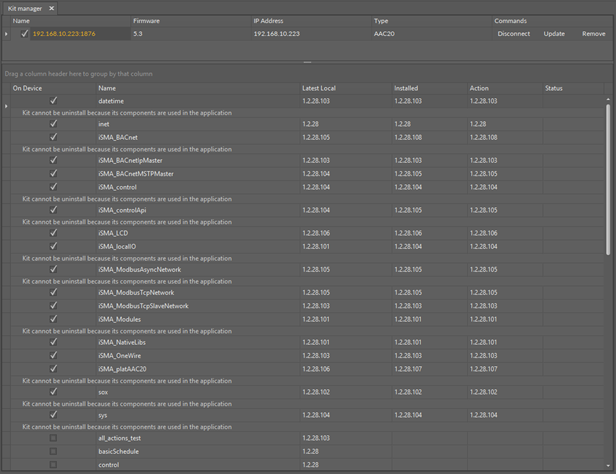Viewport: 616px width, 474px height.
Task: Click the Remove command
Action: [593, 34]
